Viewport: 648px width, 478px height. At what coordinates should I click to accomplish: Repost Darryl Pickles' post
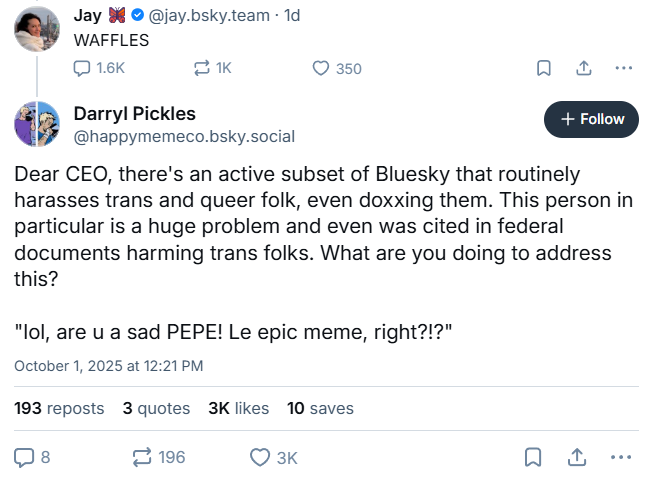(x=144, y=457)
